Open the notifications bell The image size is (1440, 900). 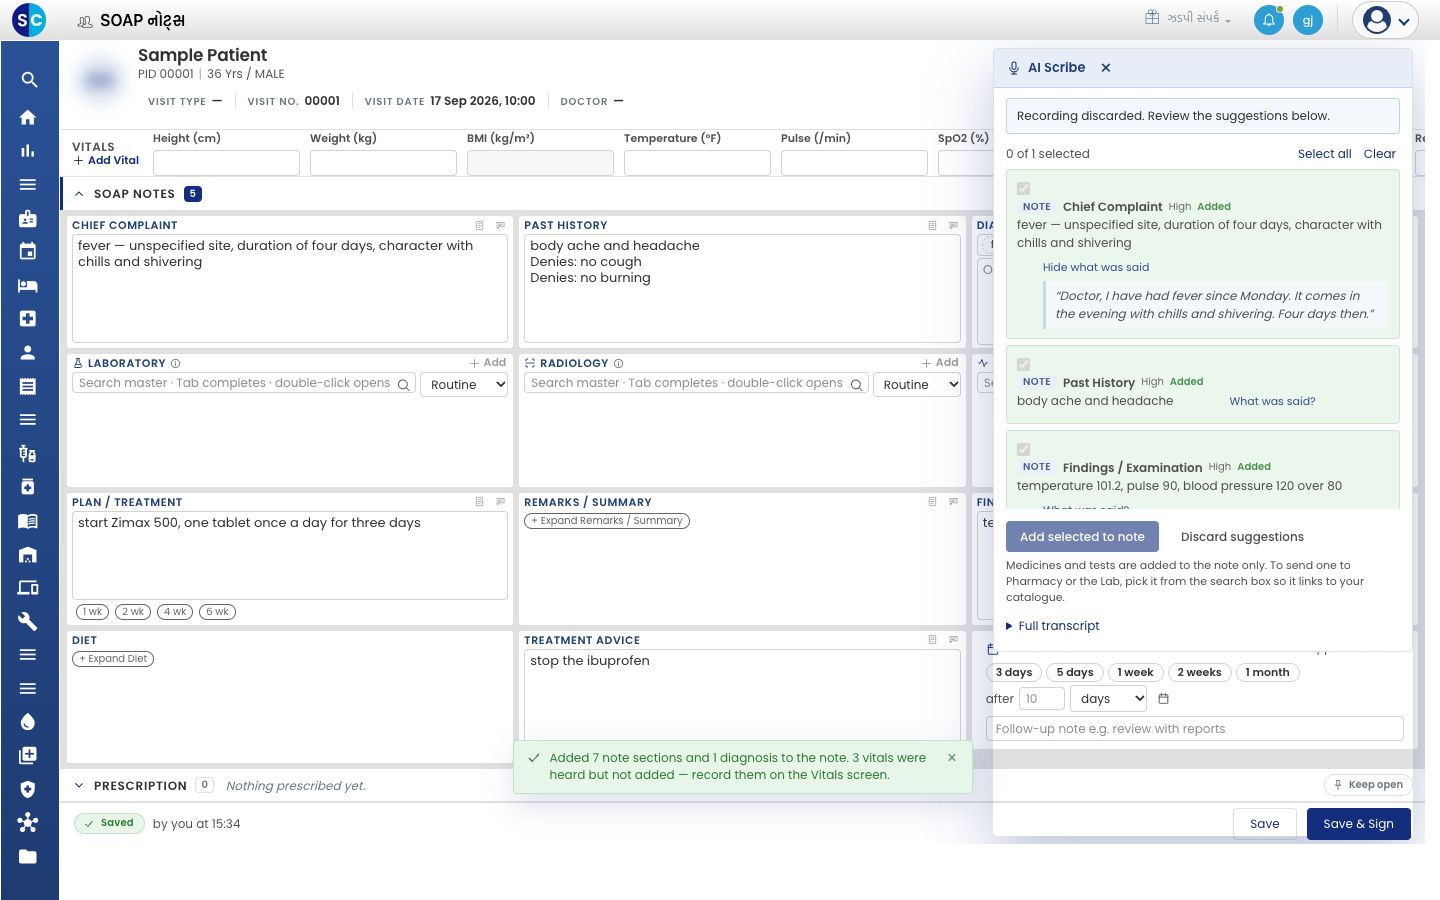point(1269,20)
